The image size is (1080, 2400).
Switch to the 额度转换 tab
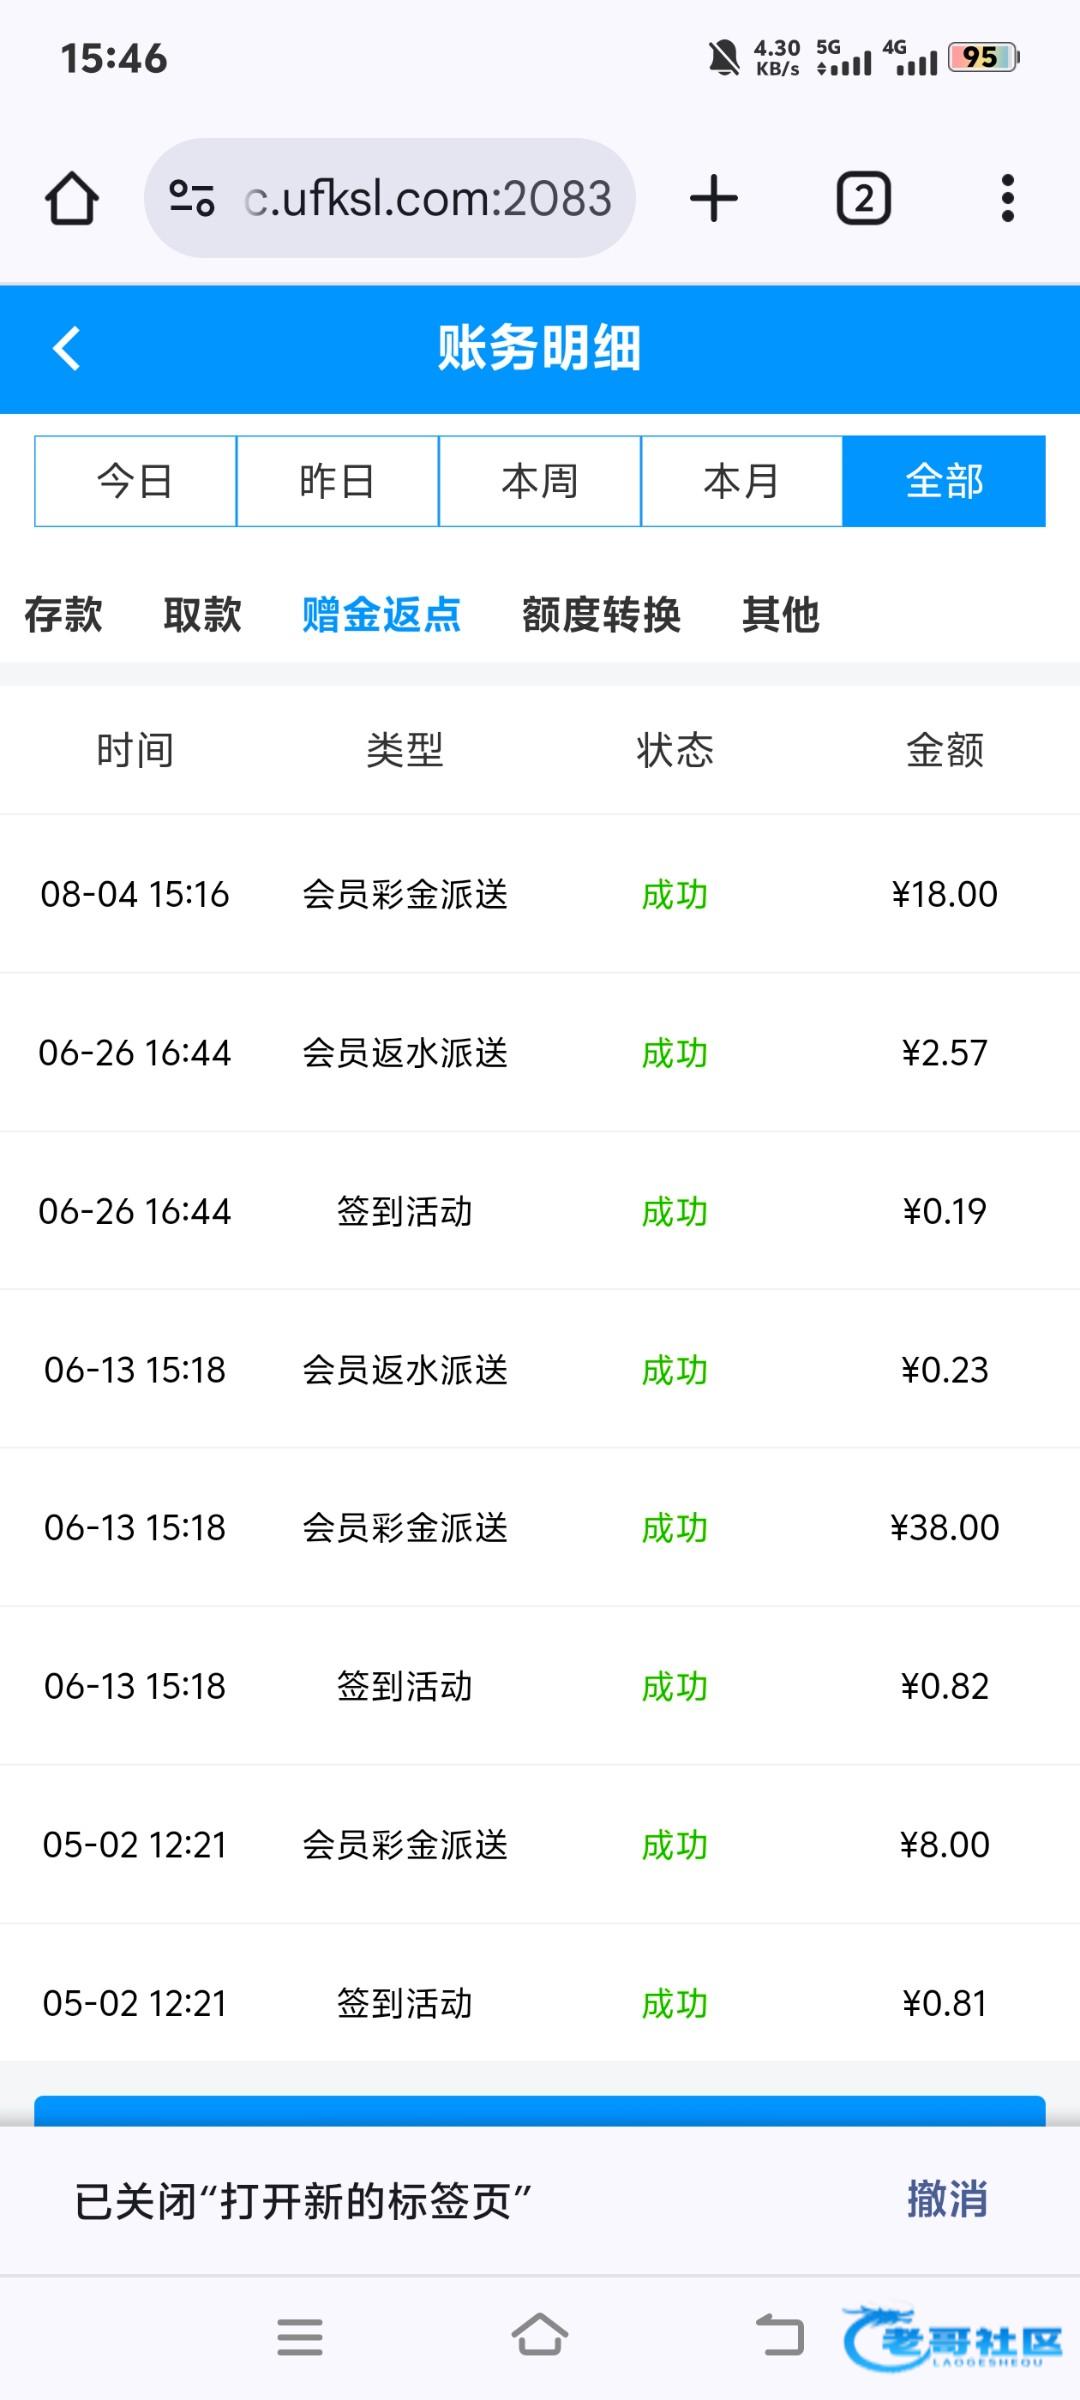[x=601, y=614]
